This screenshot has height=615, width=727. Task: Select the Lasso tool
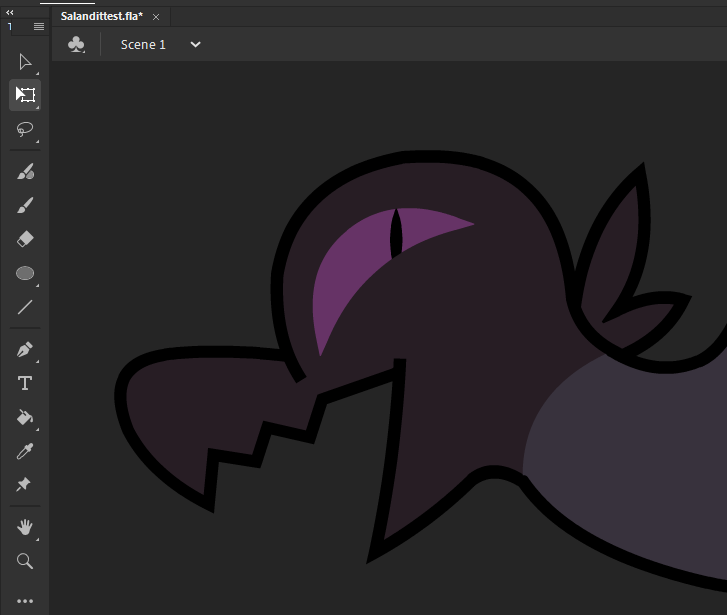pos(25,129)
